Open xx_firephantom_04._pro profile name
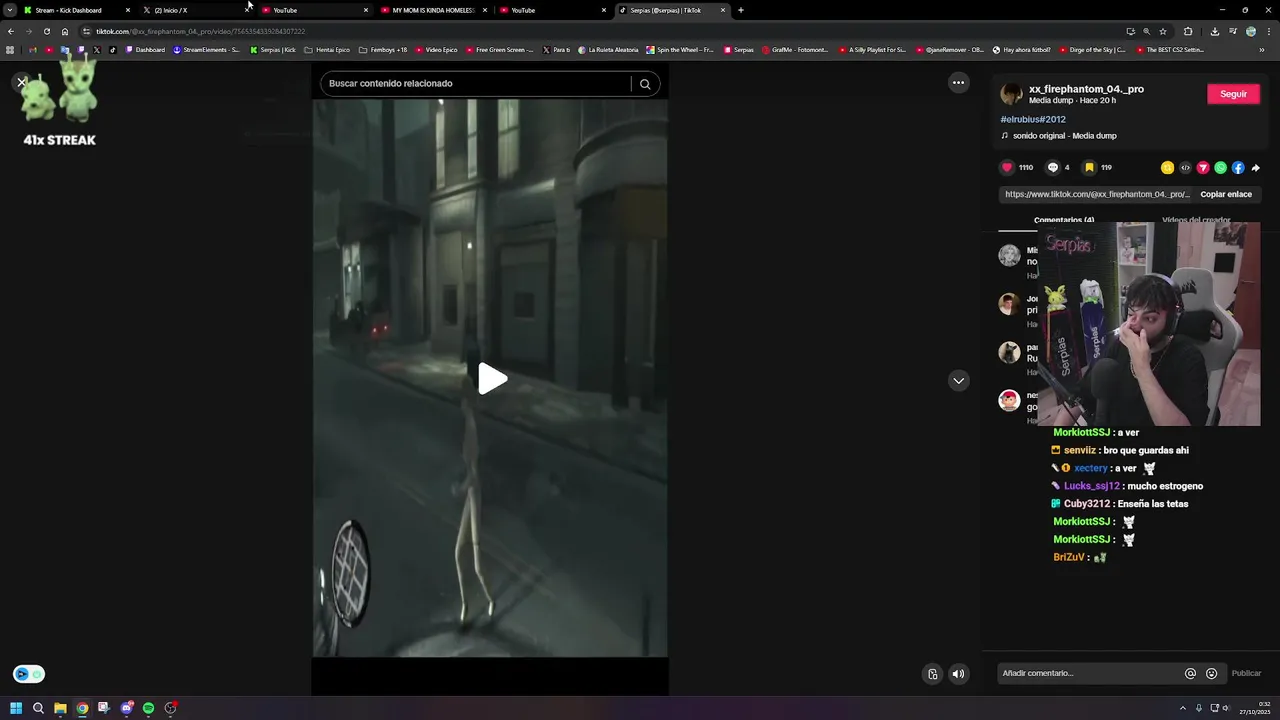The image size is (1280, 720). coord(1086,89)
